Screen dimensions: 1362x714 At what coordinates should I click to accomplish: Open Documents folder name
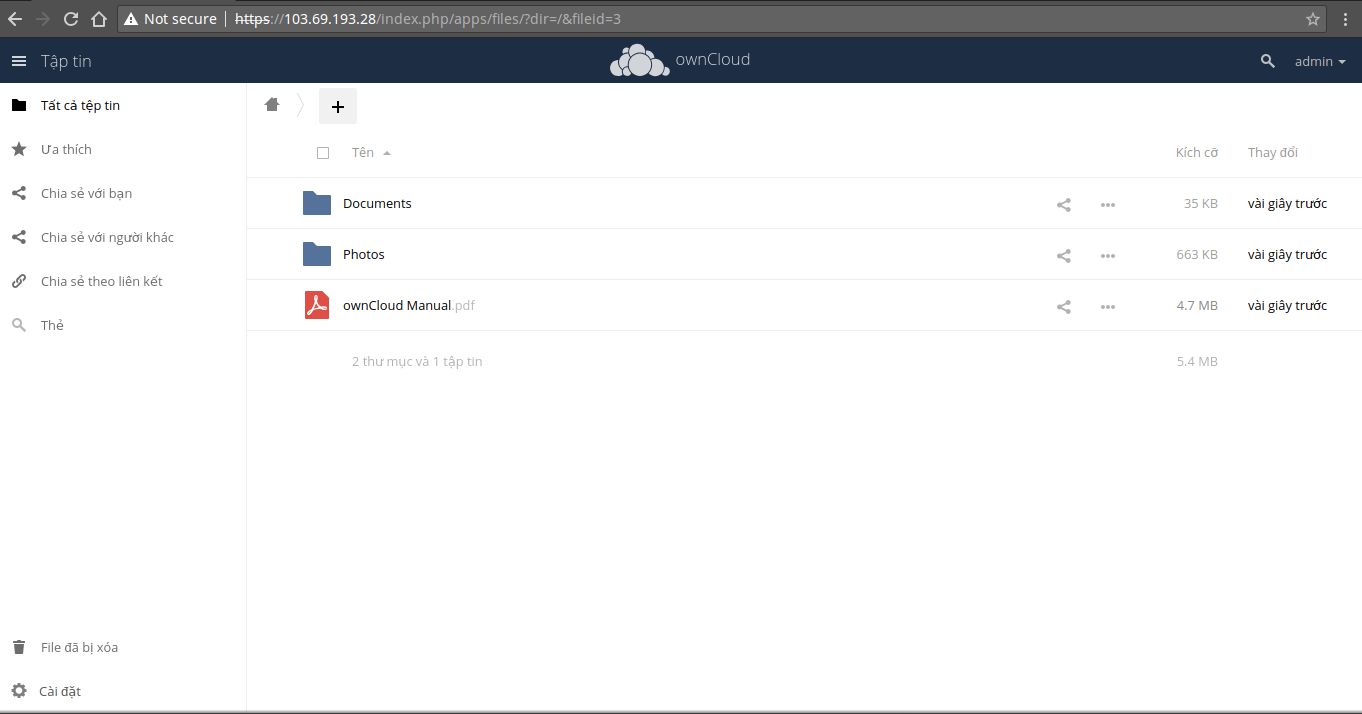pos(377,203)
